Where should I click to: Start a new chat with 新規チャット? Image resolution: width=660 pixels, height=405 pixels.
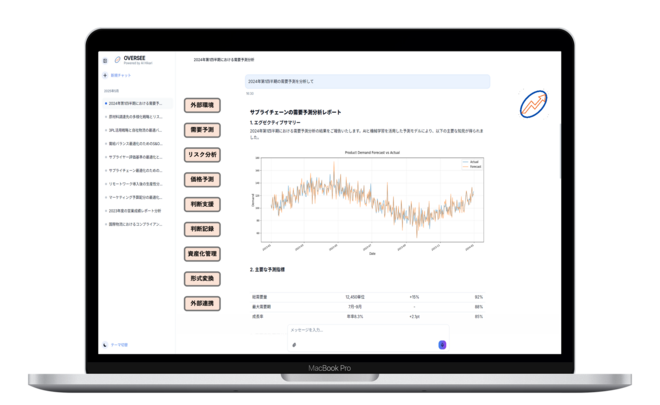click(x=119, y=75)
